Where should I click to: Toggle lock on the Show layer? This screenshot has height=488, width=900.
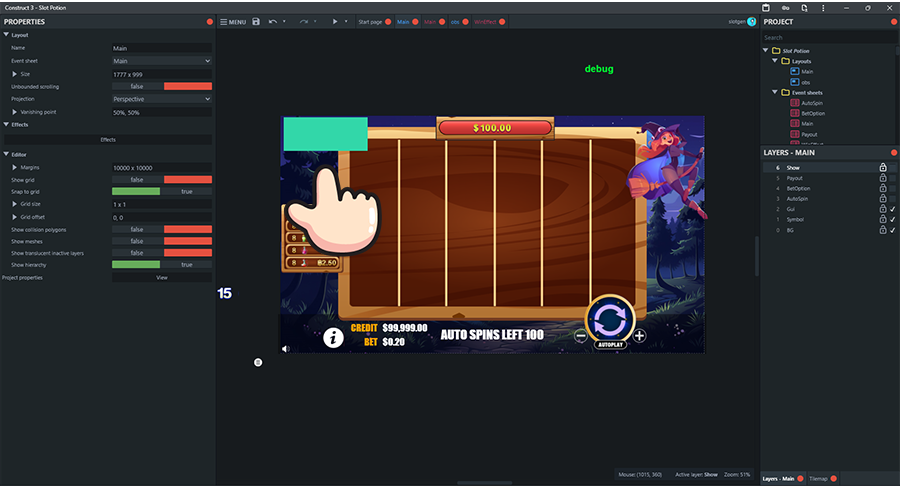883,167
